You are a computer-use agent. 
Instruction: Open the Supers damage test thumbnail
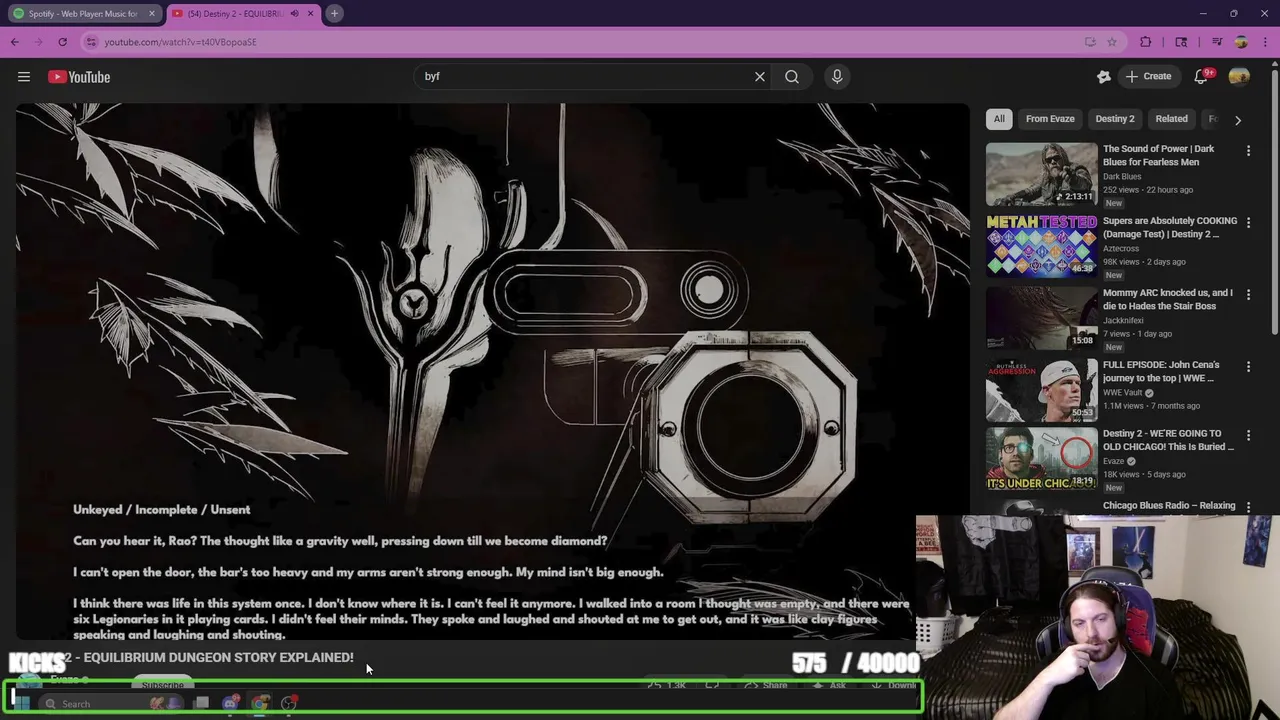(1041, 246)
